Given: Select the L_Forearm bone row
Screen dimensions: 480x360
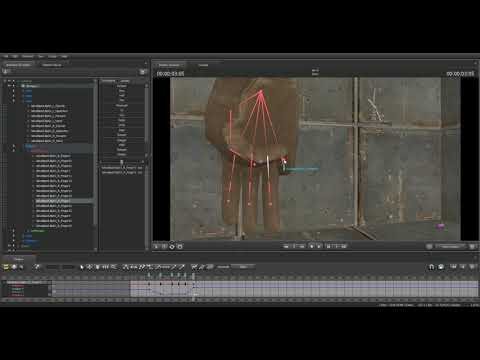Looking at the screenshot, I should [x=48, y=116].
